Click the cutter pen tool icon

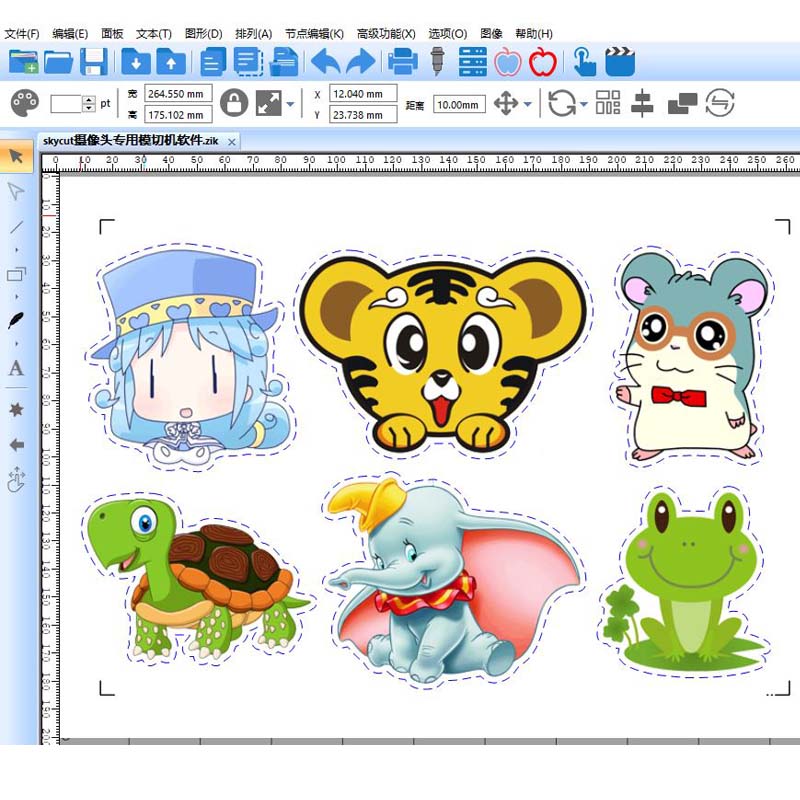[437, 62]
